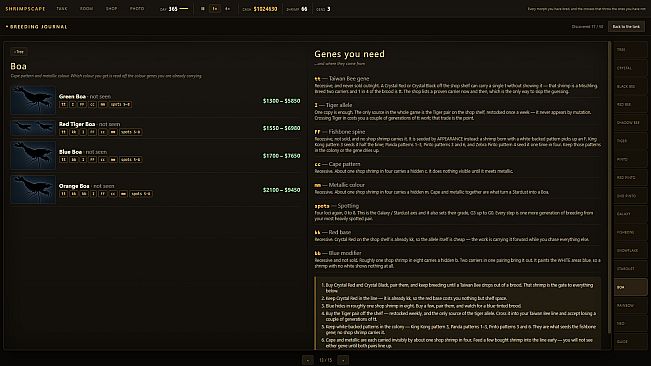The height and width of the screenshot is (366, 651).
Task: Select the Snowflake journal tab
Action: (x=630, y=251)
